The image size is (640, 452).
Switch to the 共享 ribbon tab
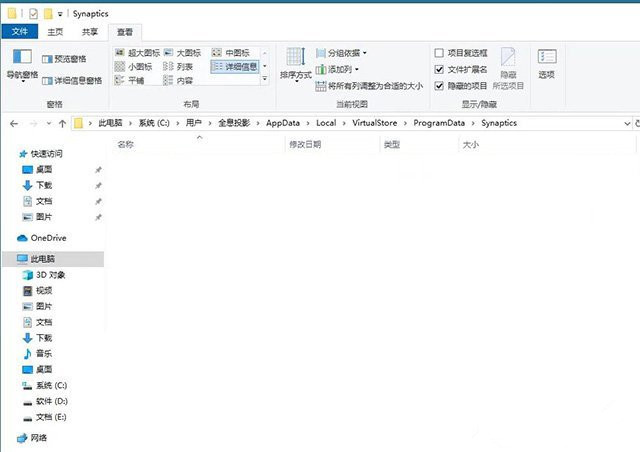pyautogui.click(x=90, y=32)
